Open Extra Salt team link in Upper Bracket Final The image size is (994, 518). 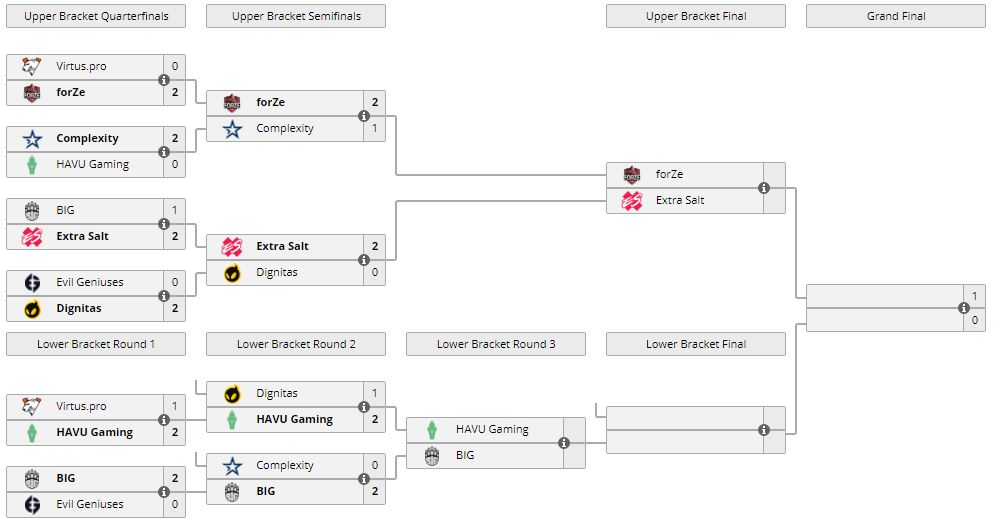point(680,201)
